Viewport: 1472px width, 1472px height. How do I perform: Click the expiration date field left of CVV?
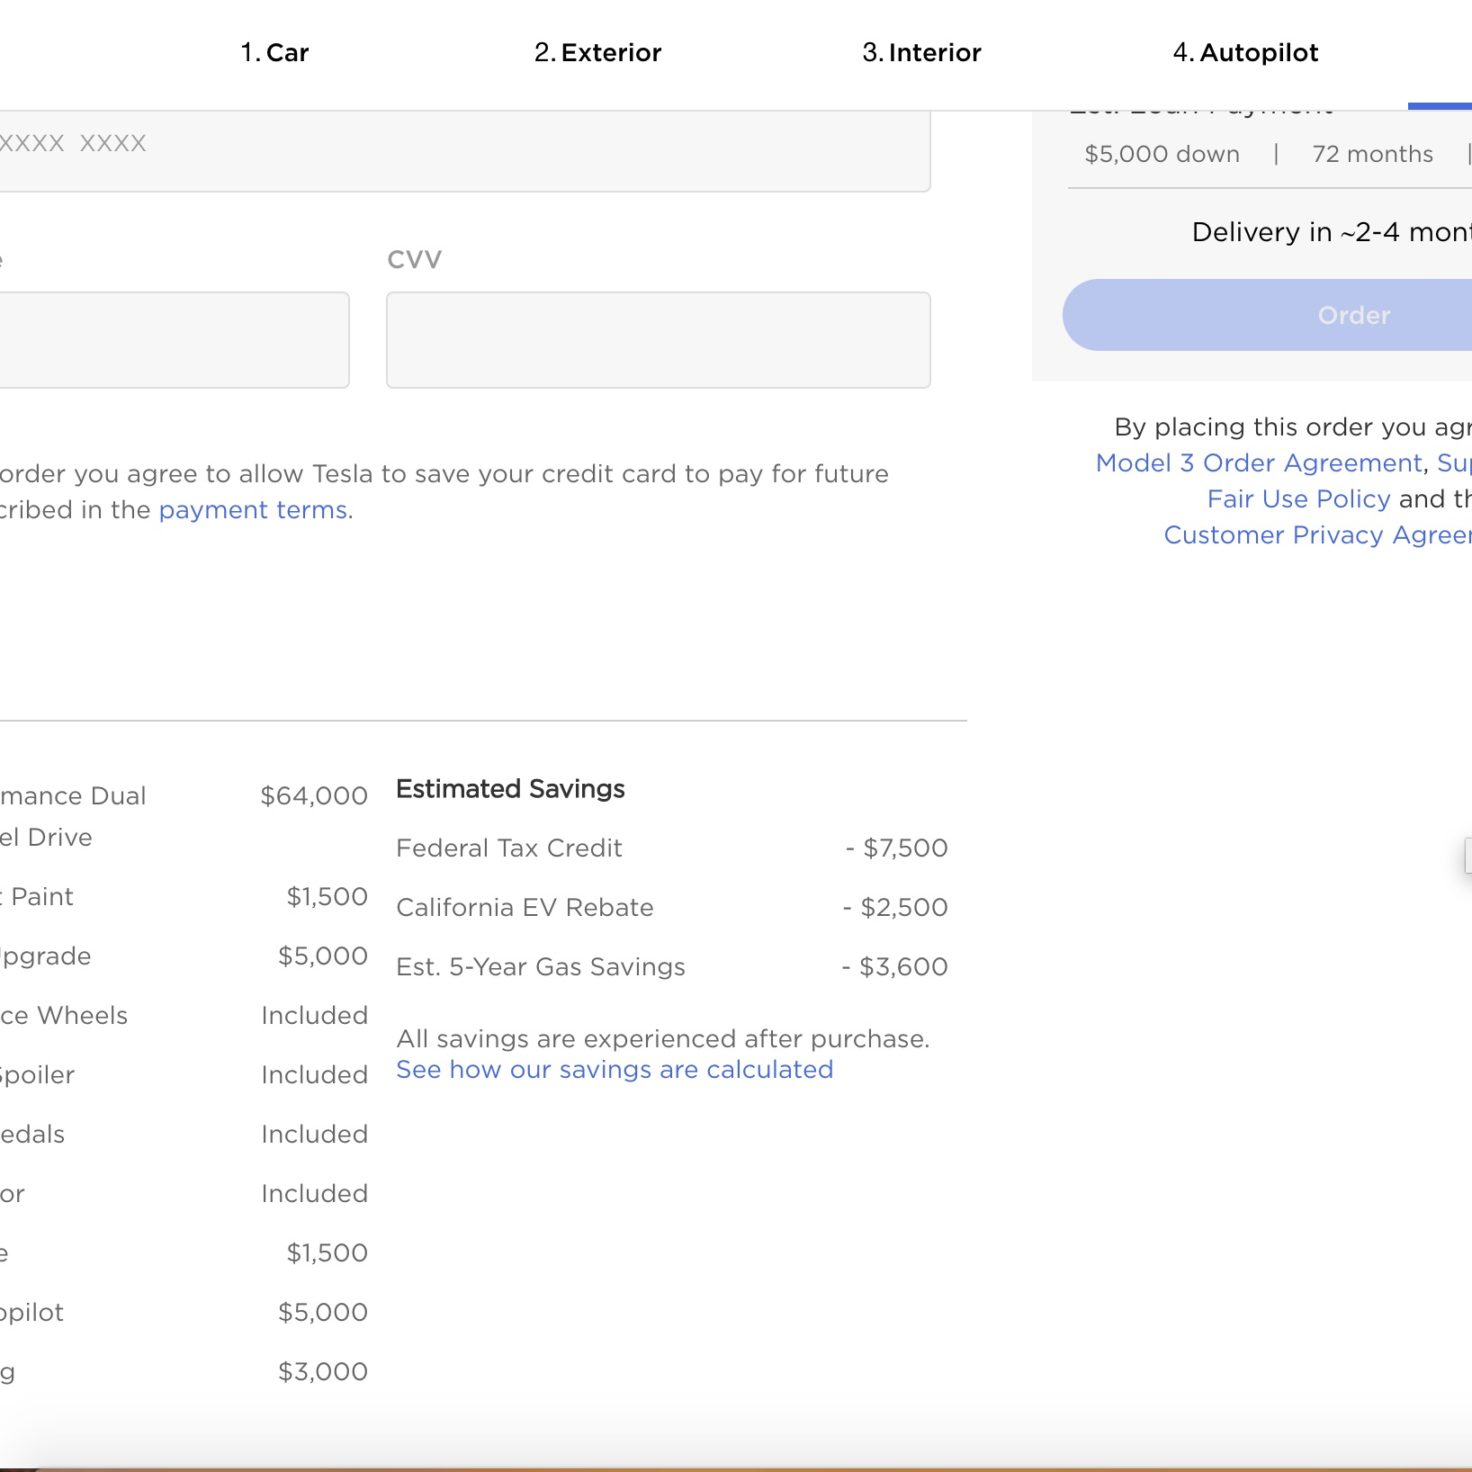[x=174, y=340]
